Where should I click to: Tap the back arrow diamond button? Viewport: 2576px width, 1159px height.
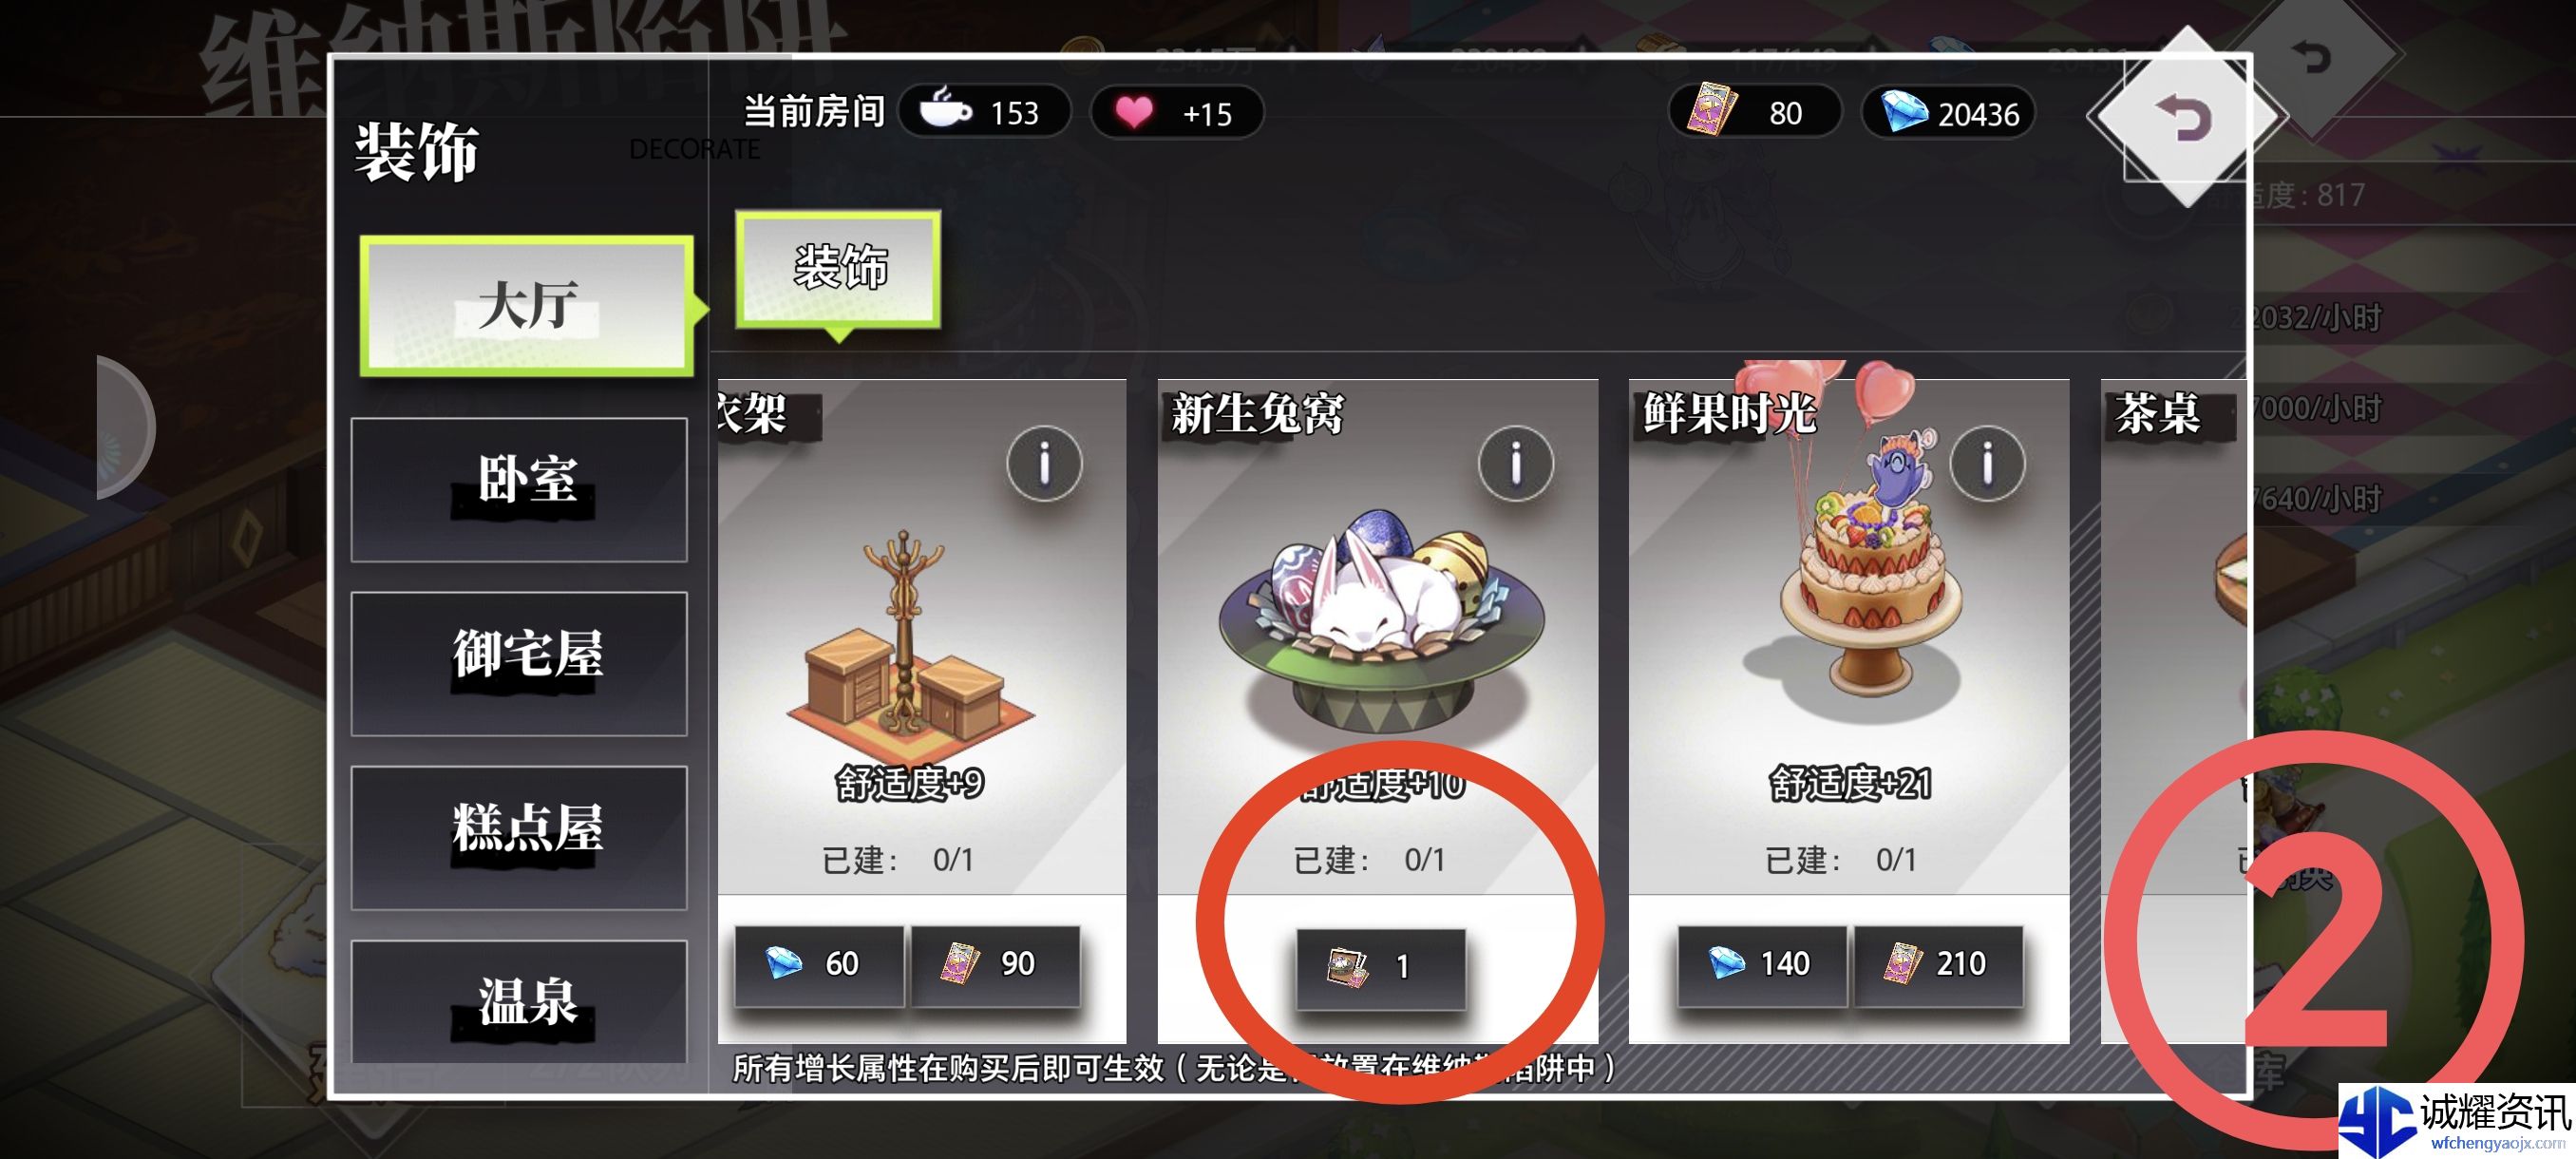point(2186,118)
